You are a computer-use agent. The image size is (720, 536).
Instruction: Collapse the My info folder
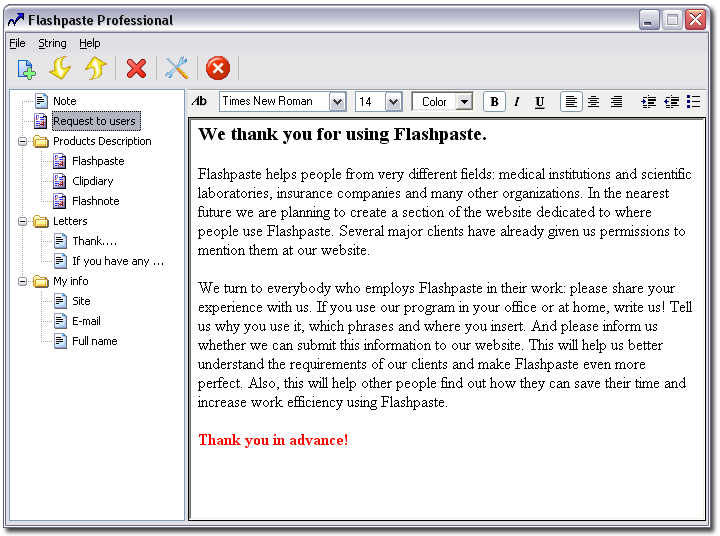click(x=22, y=281)
